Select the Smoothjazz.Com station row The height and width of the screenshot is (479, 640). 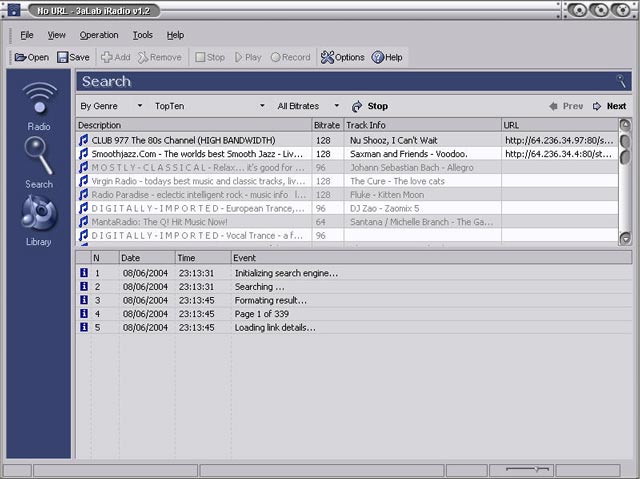[347, 154]
